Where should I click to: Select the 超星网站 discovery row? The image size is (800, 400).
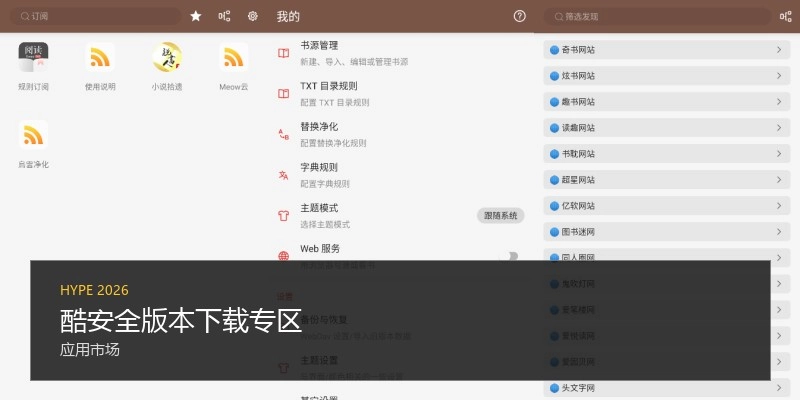667,180
